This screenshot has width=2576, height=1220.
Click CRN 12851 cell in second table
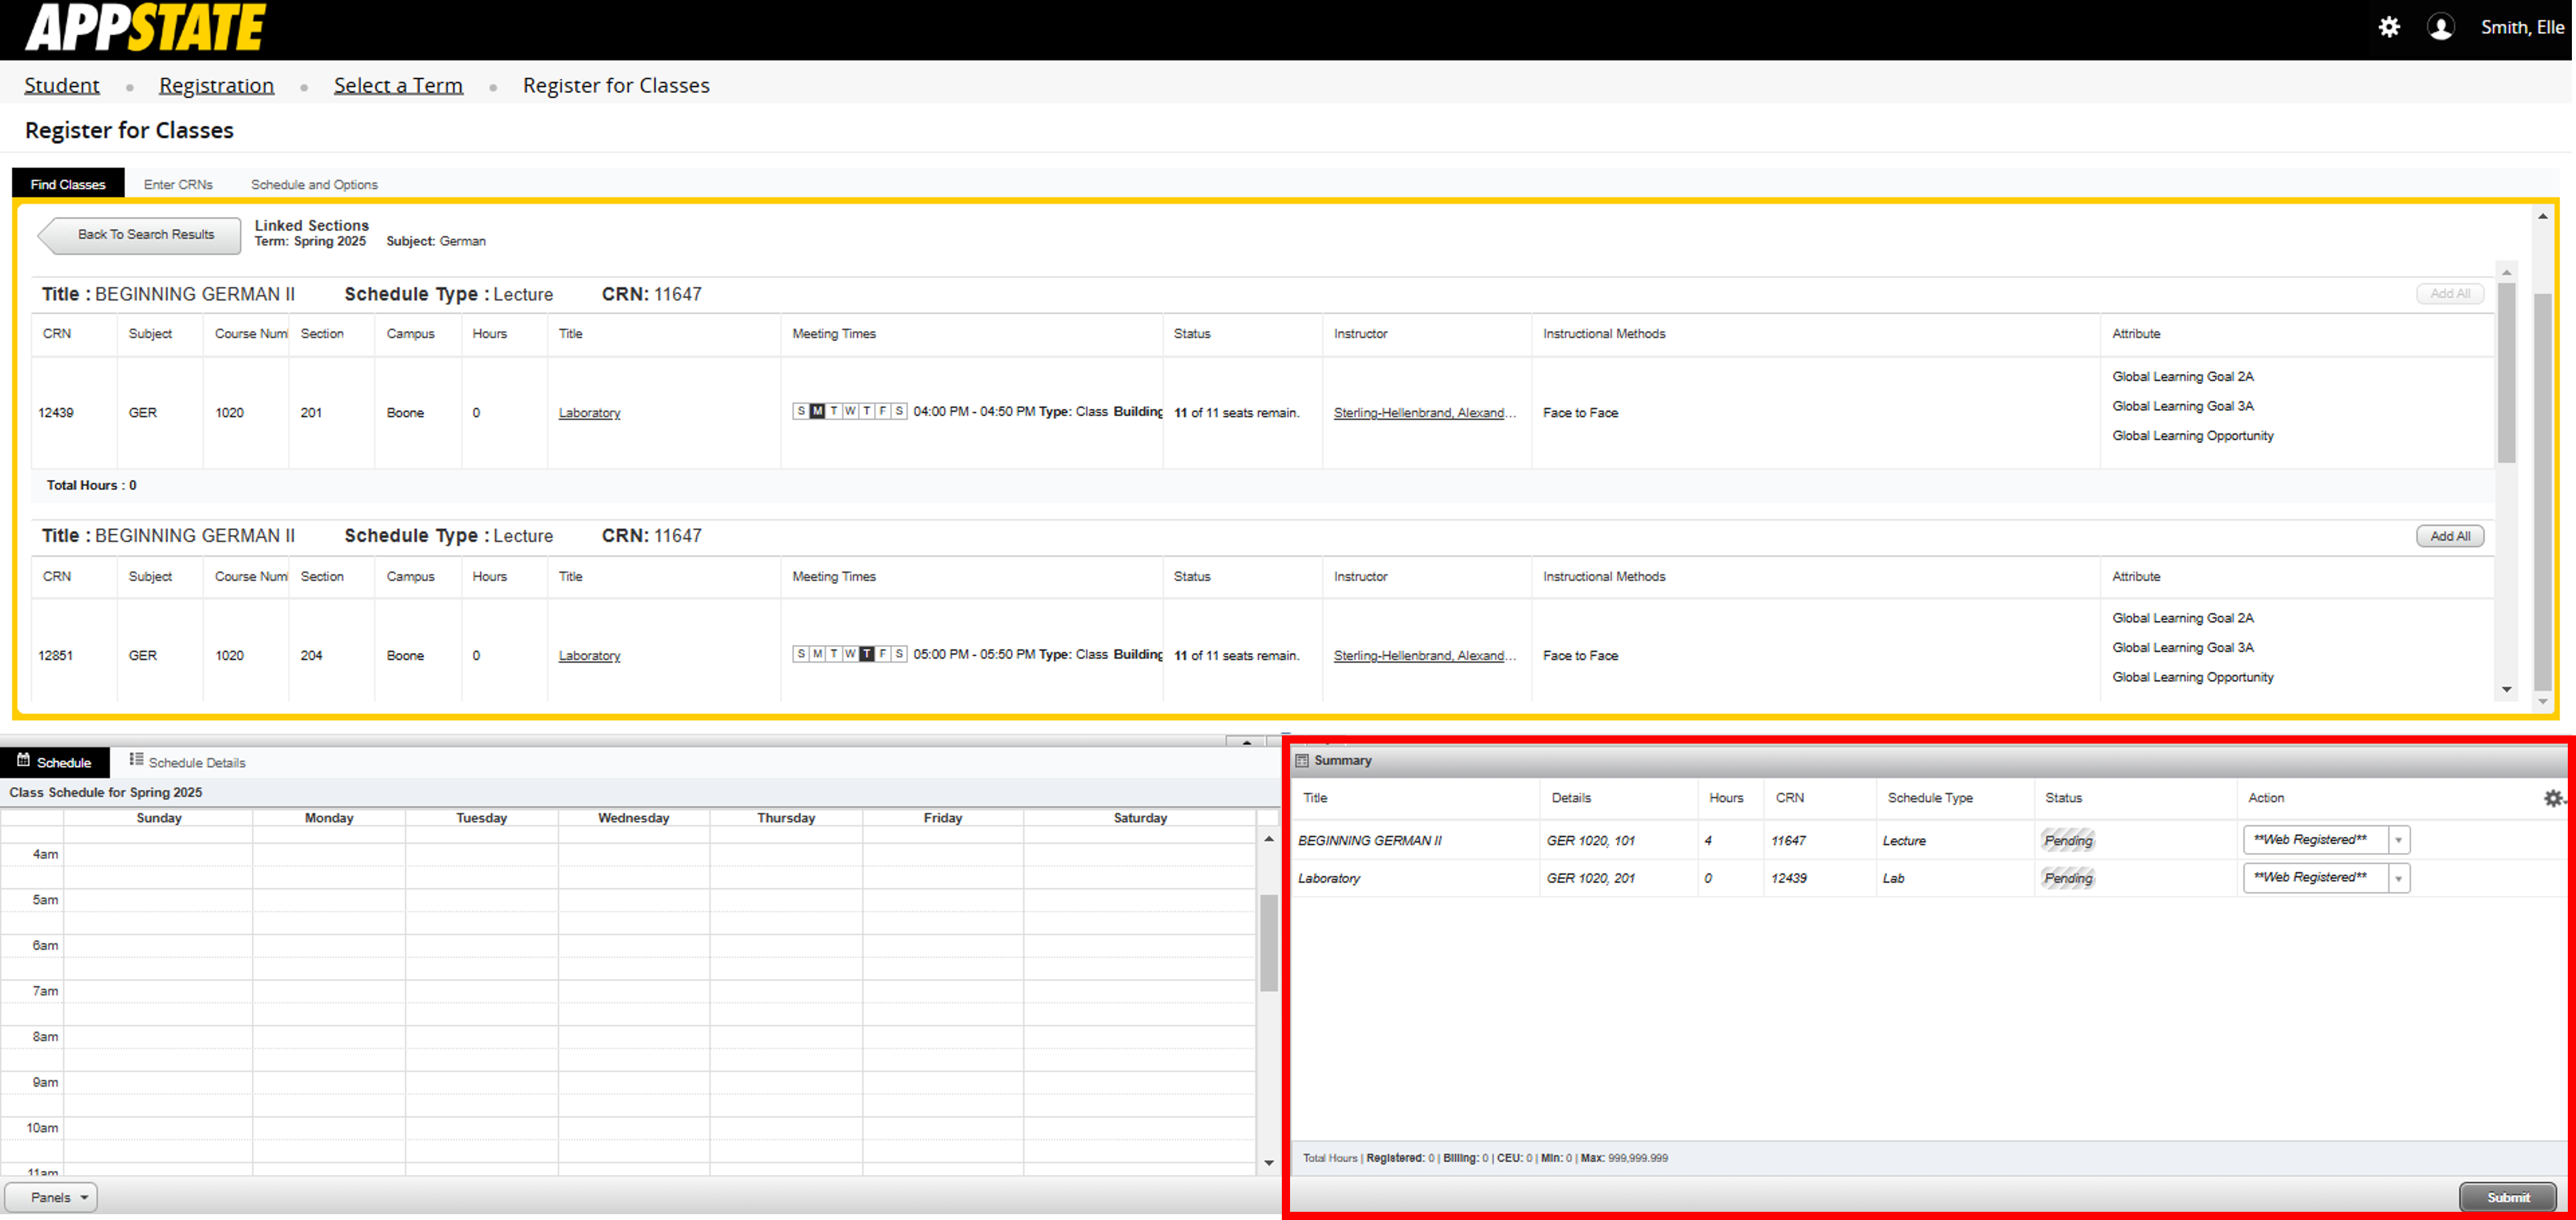click(56, 656)
